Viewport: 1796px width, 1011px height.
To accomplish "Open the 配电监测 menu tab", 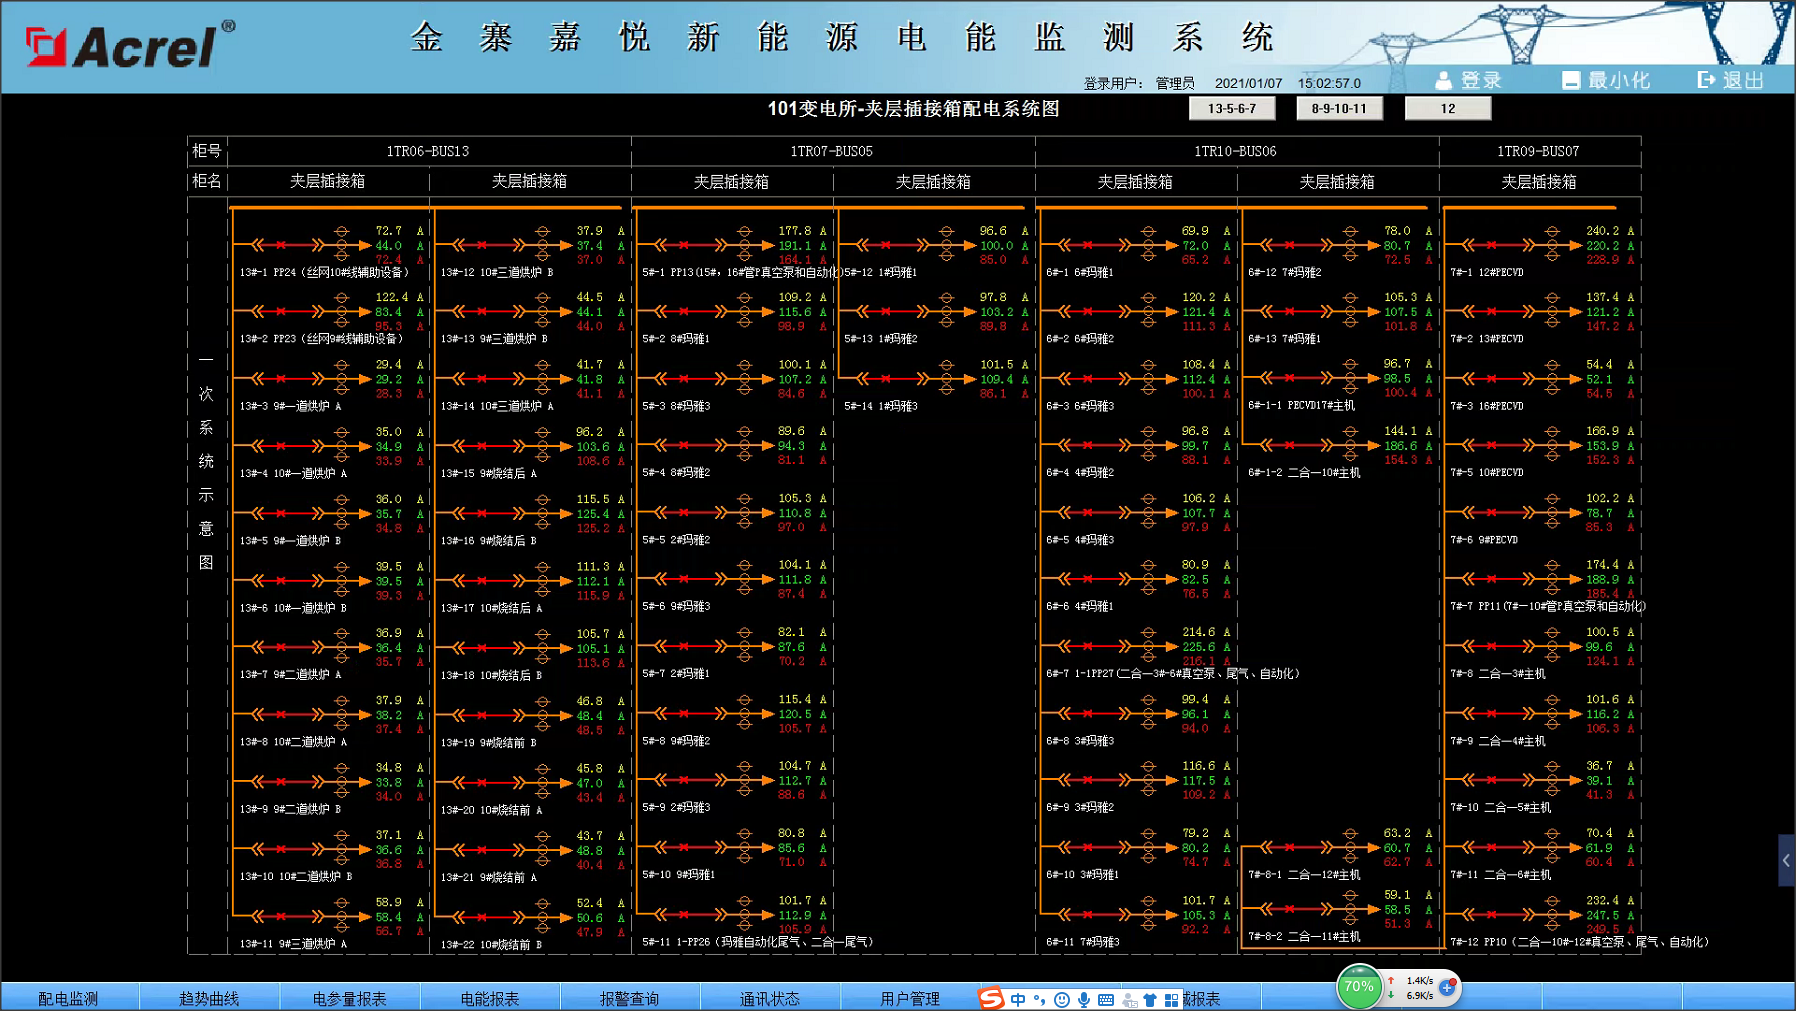I will tap(68, 998).
